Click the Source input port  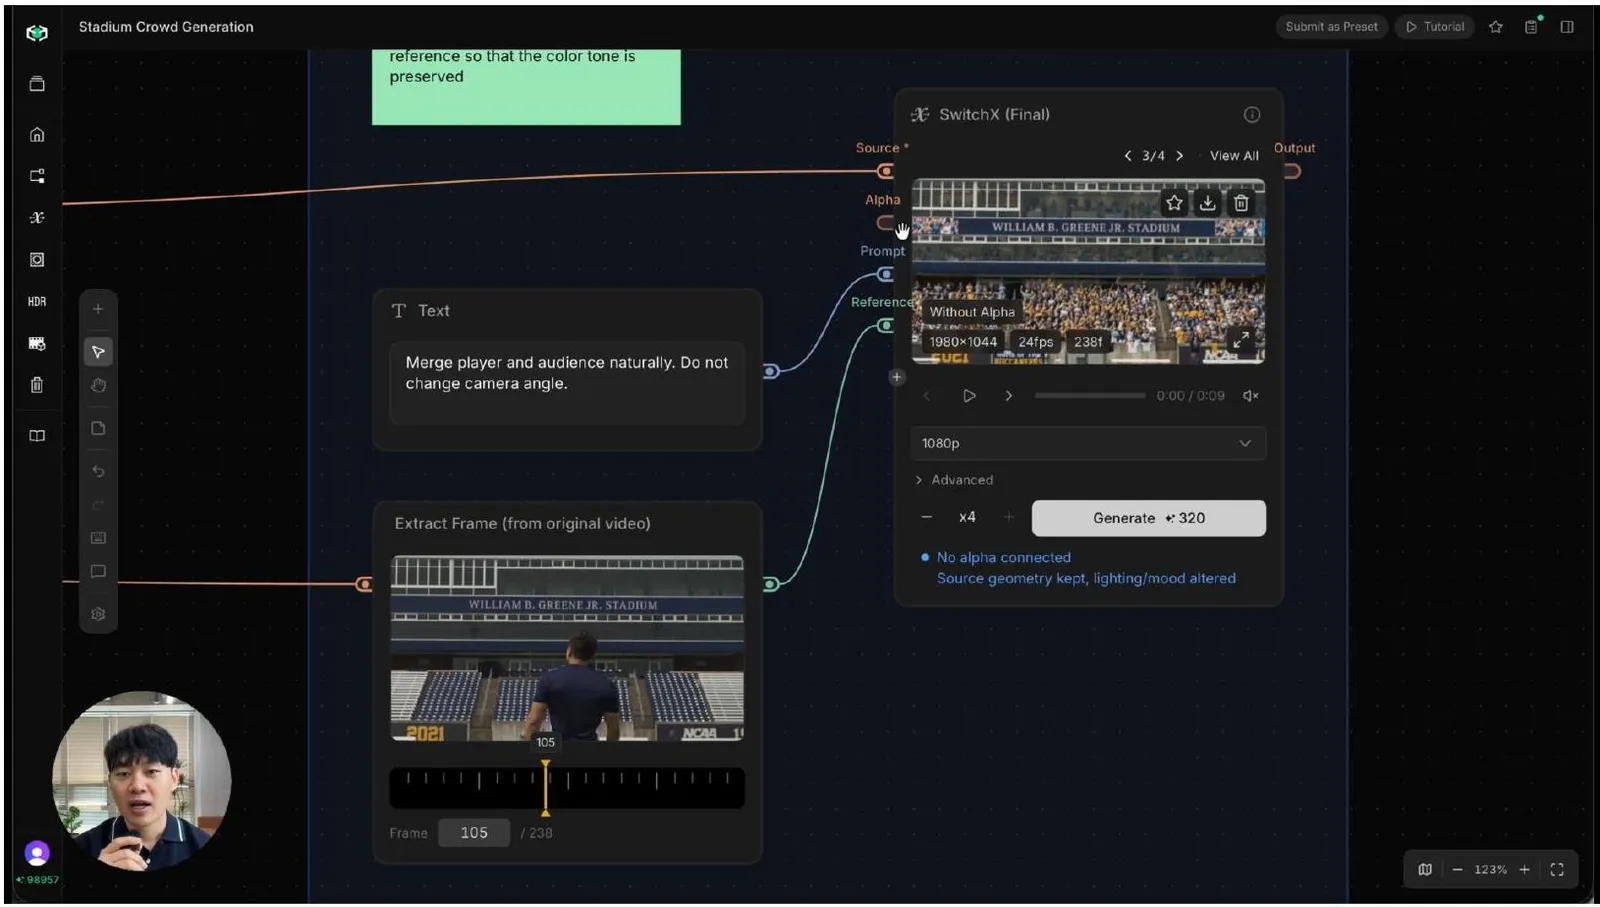click(886, 171)
